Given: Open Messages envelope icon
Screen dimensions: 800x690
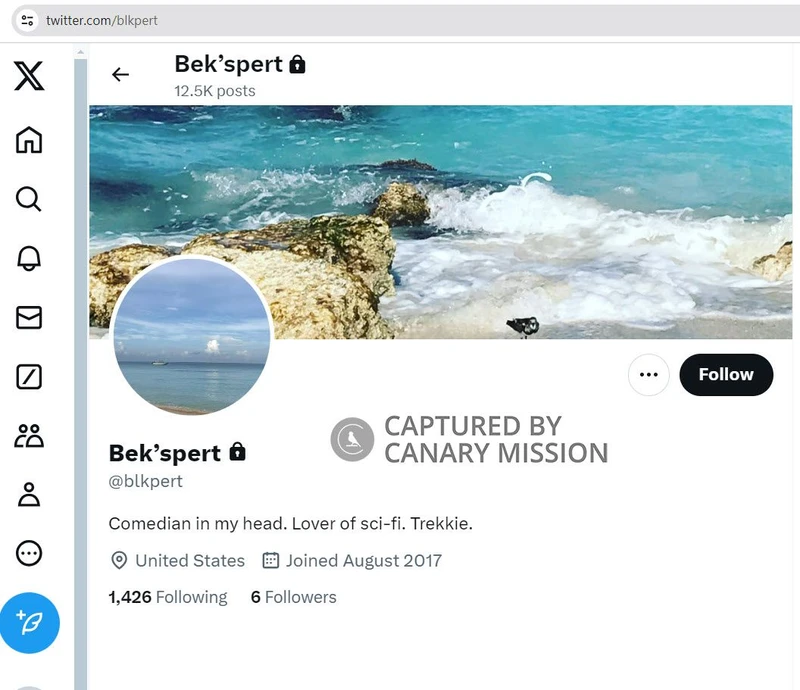Looking at the screenshot, I should point(29,317).
